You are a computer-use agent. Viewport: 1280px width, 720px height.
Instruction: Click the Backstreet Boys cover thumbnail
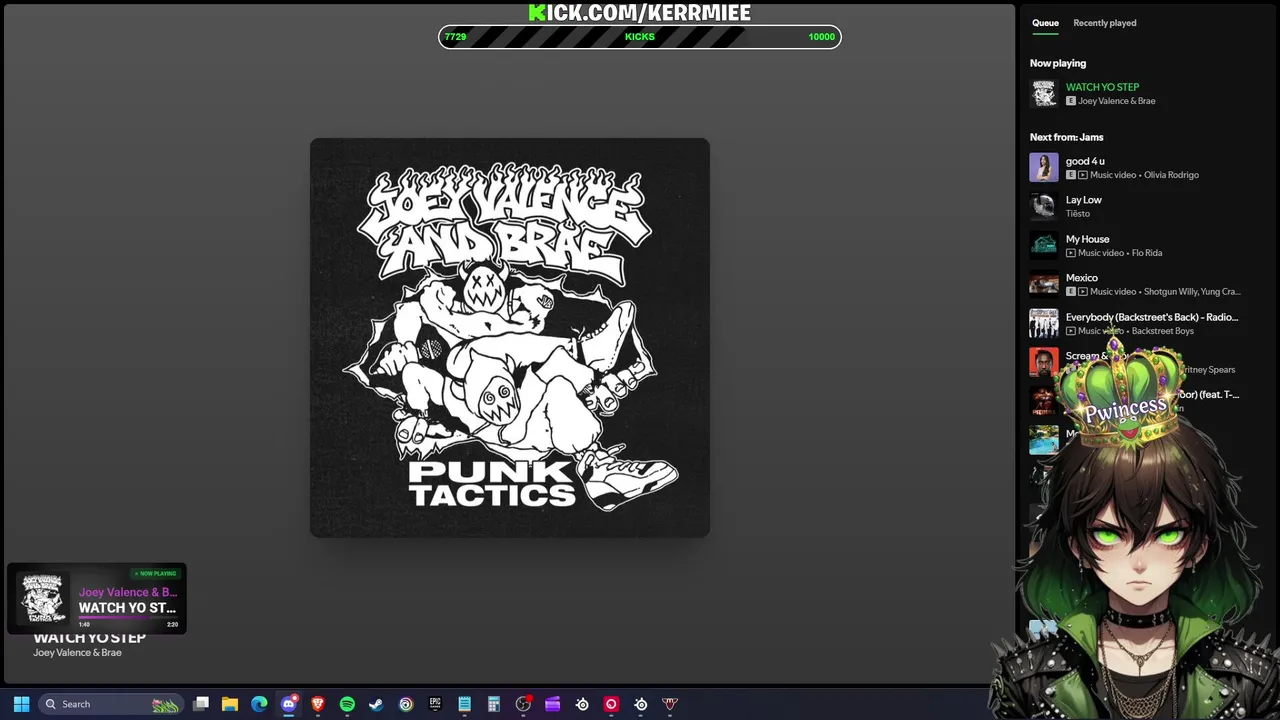coord(1044,323)
